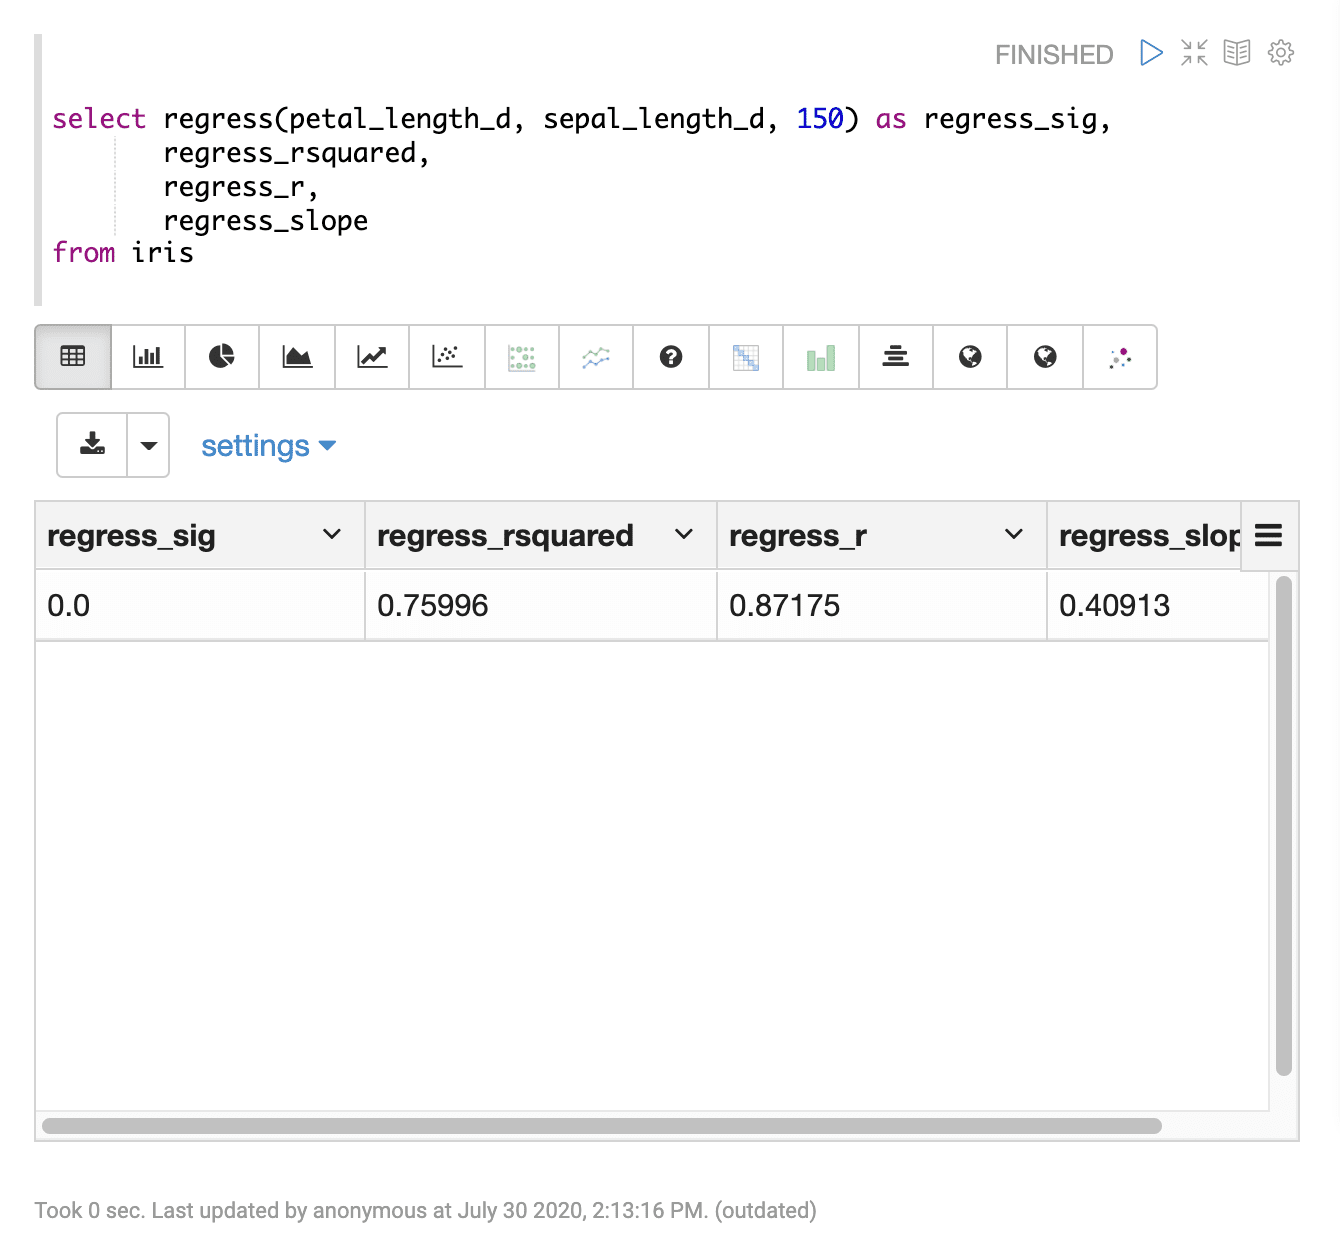Select the pie chart visualization

[x=222, y=357]
